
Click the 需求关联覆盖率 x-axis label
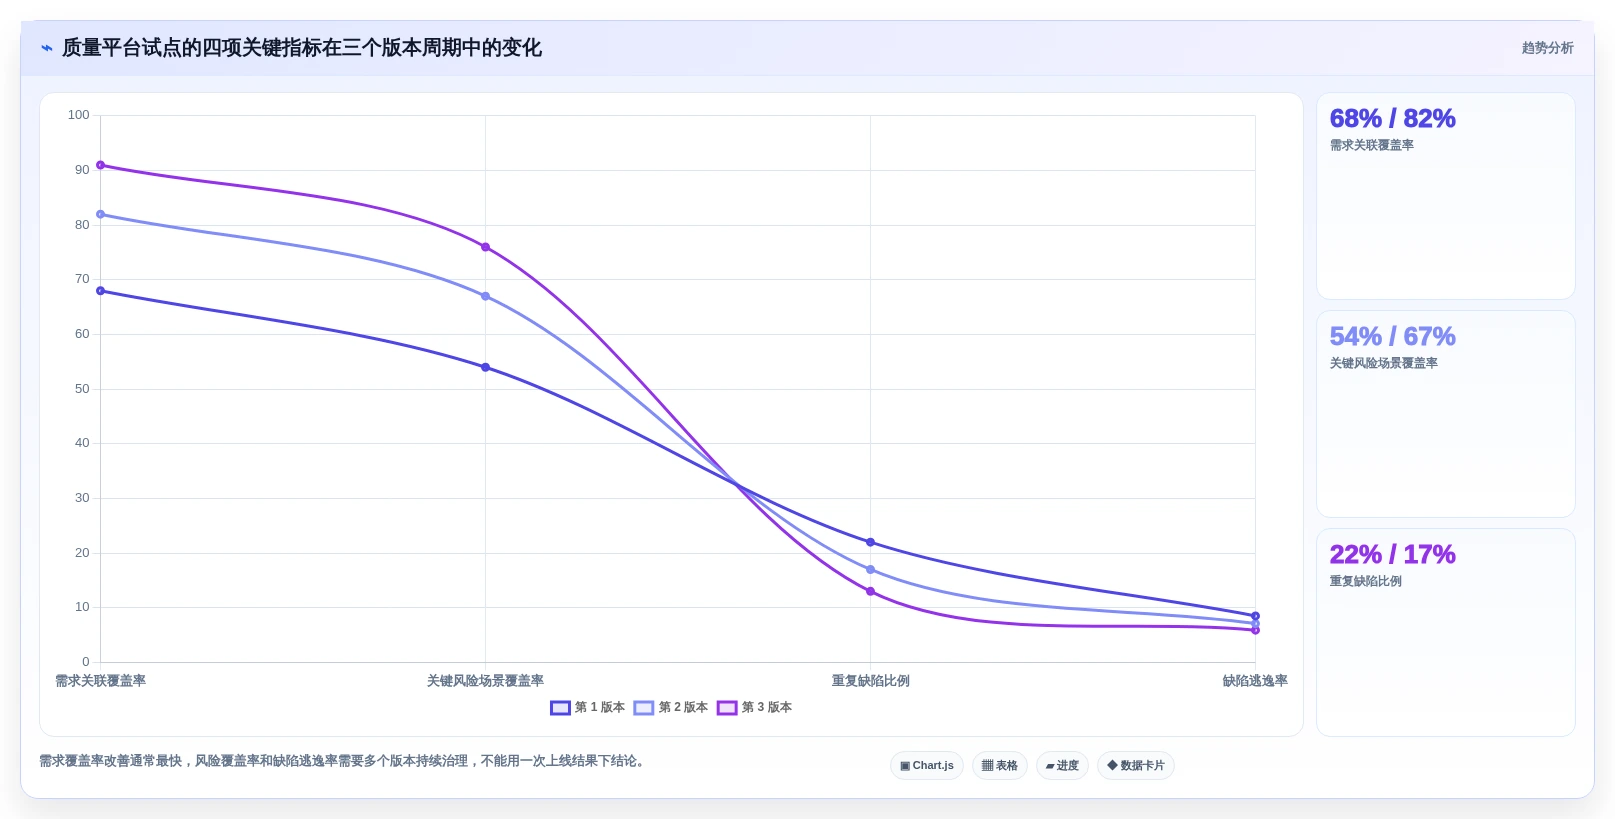point(100,681)
